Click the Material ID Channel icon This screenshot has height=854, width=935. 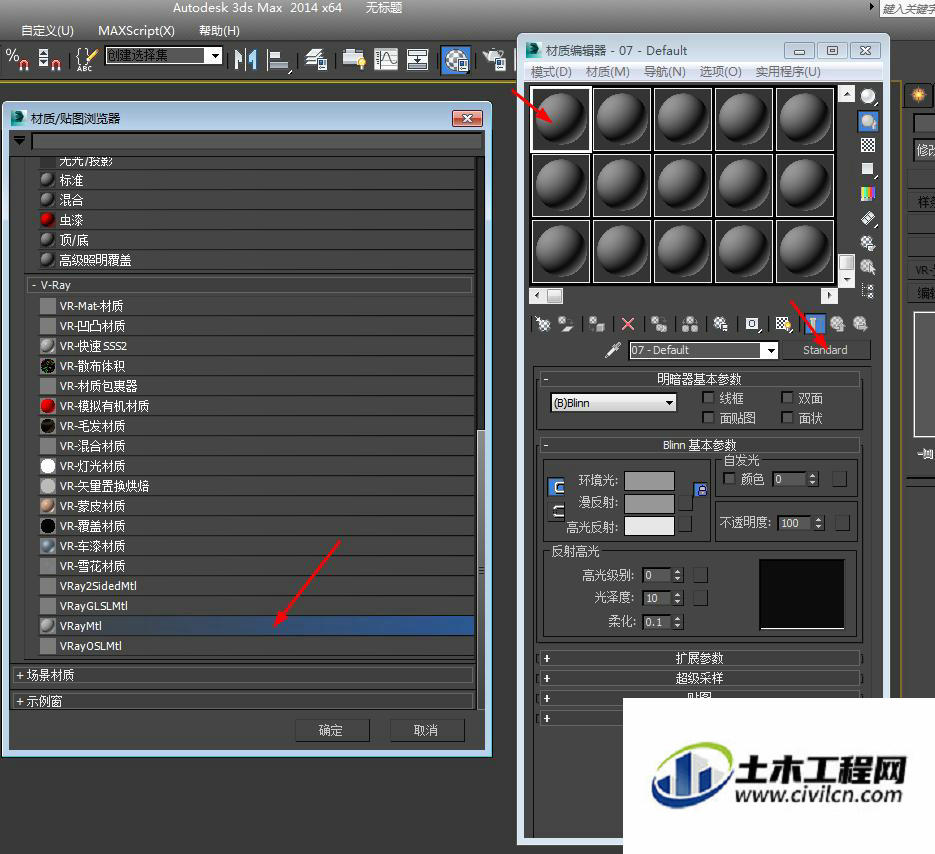(752, 324)
